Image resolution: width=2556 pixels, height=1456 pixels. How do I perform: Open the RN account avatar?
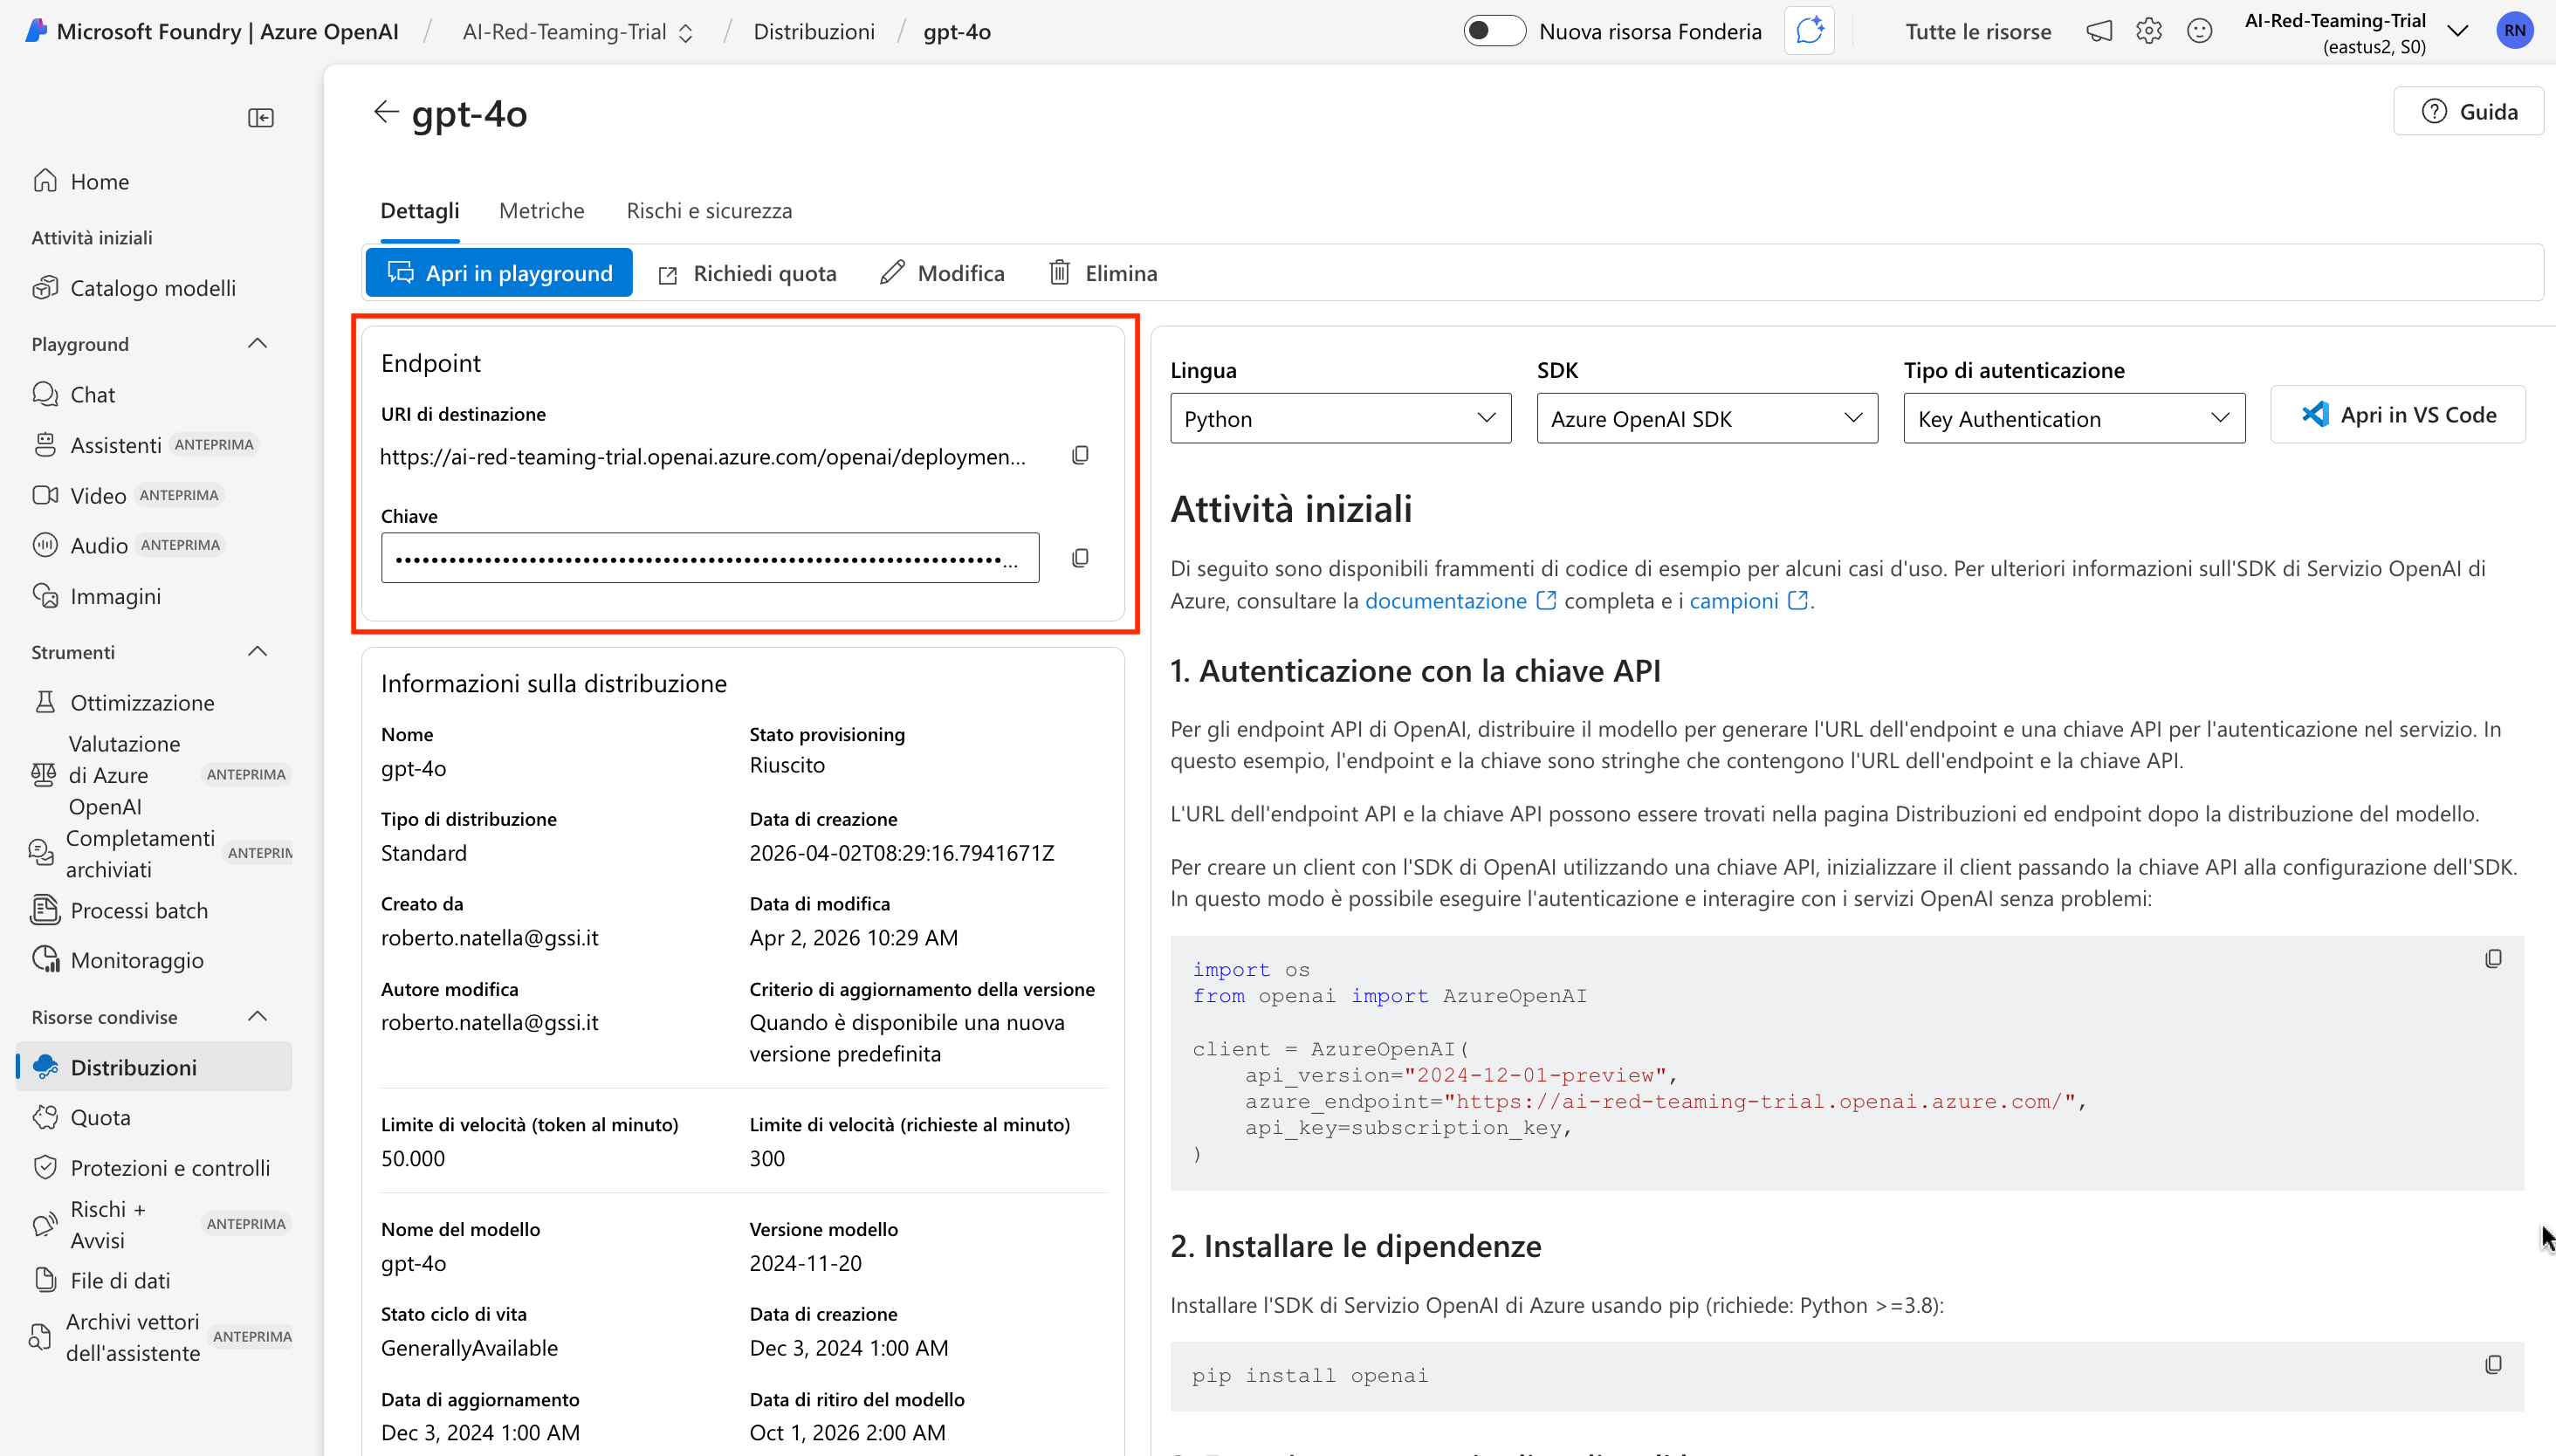coord(2514,31)
